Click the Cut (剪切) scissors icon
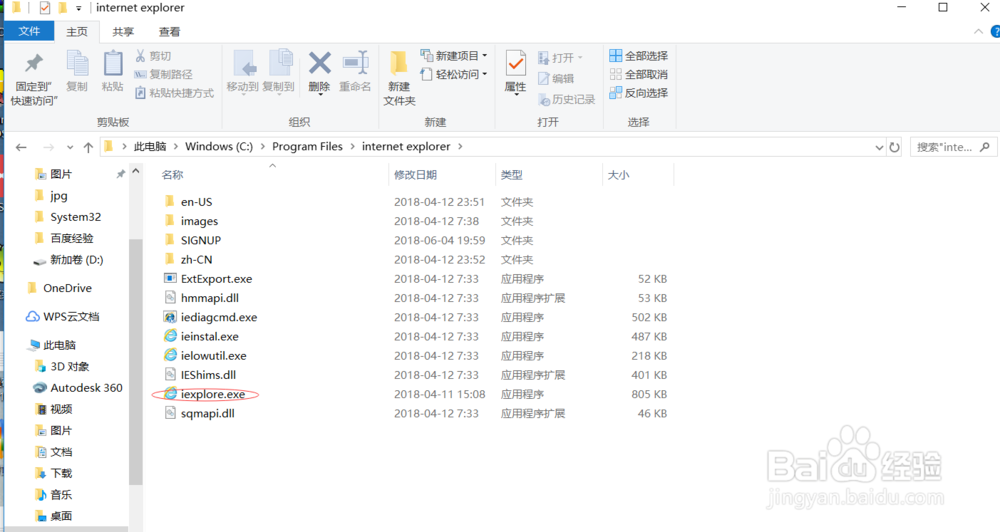 pyautogui.click(x=140, y=55)
